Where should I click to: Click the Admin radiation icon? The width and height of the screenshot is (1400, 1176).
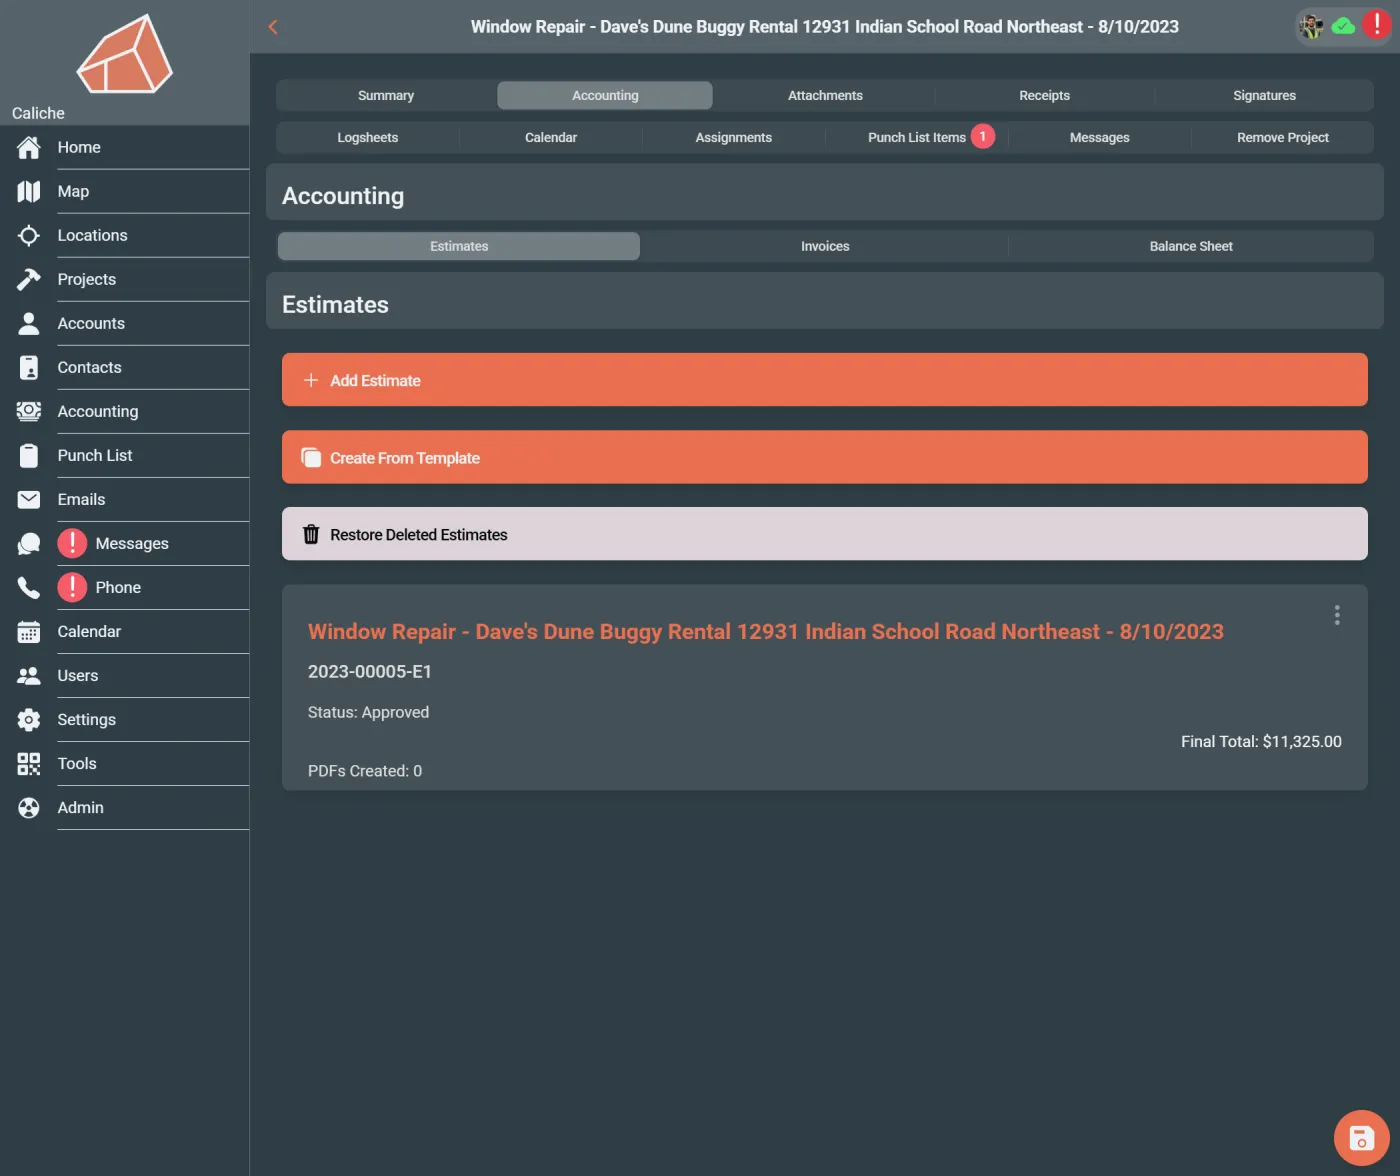click(x=29, y=807)
